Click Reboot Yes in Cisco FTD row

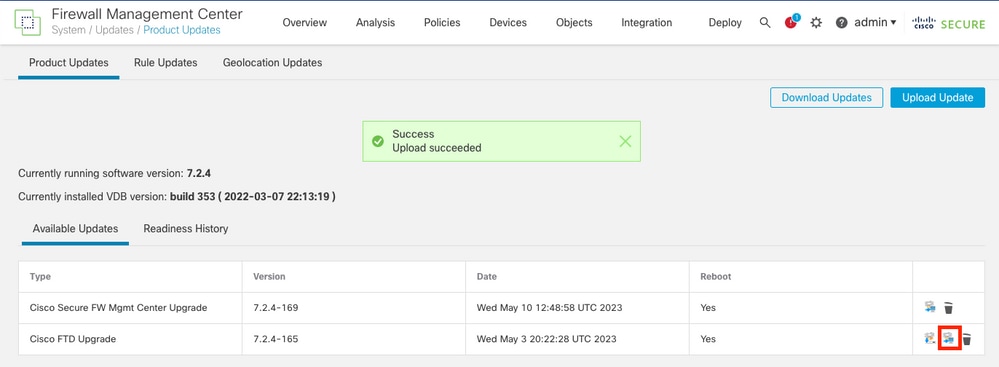708,339
